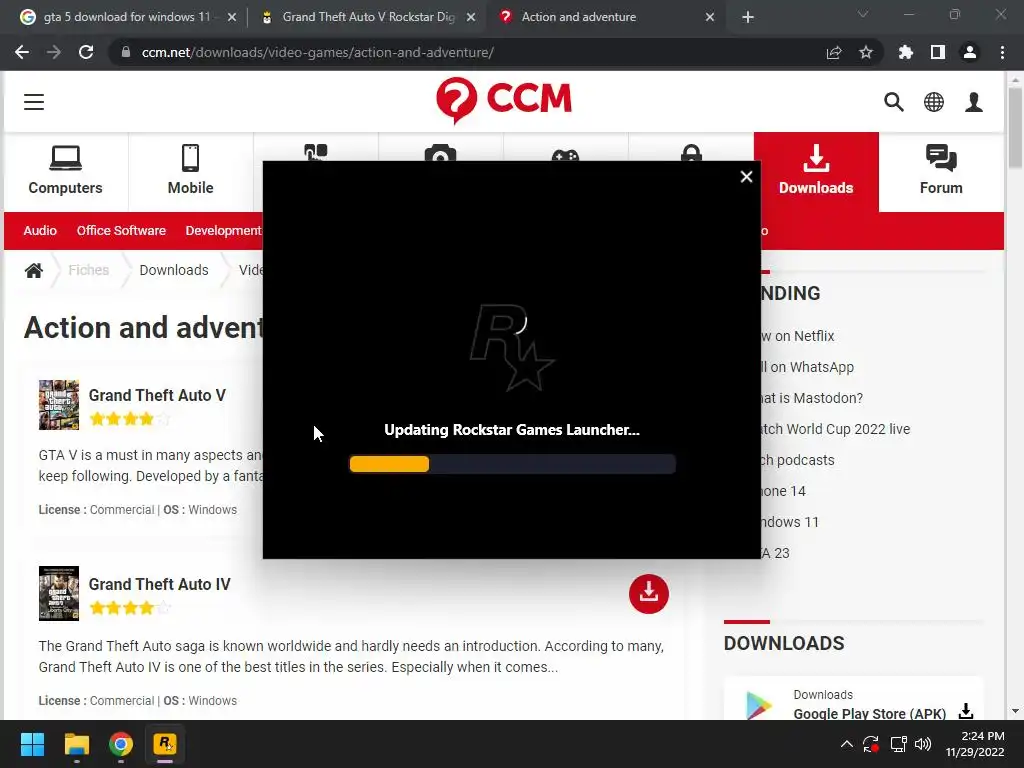Open the Google Play Store (APK) download link
1024x768 pixels.
(x=869, y=713)
